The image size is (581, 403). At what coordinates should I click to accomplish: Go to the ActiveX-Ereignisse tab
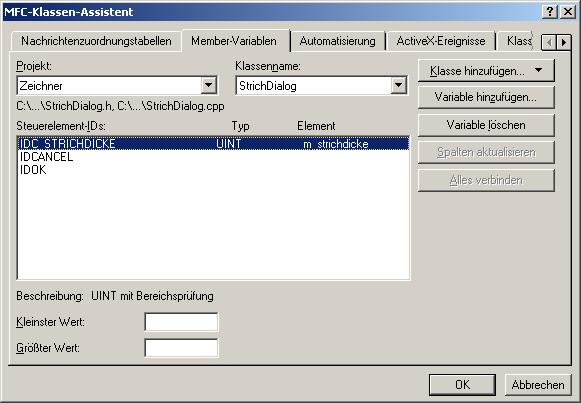(x=441, y=41)
